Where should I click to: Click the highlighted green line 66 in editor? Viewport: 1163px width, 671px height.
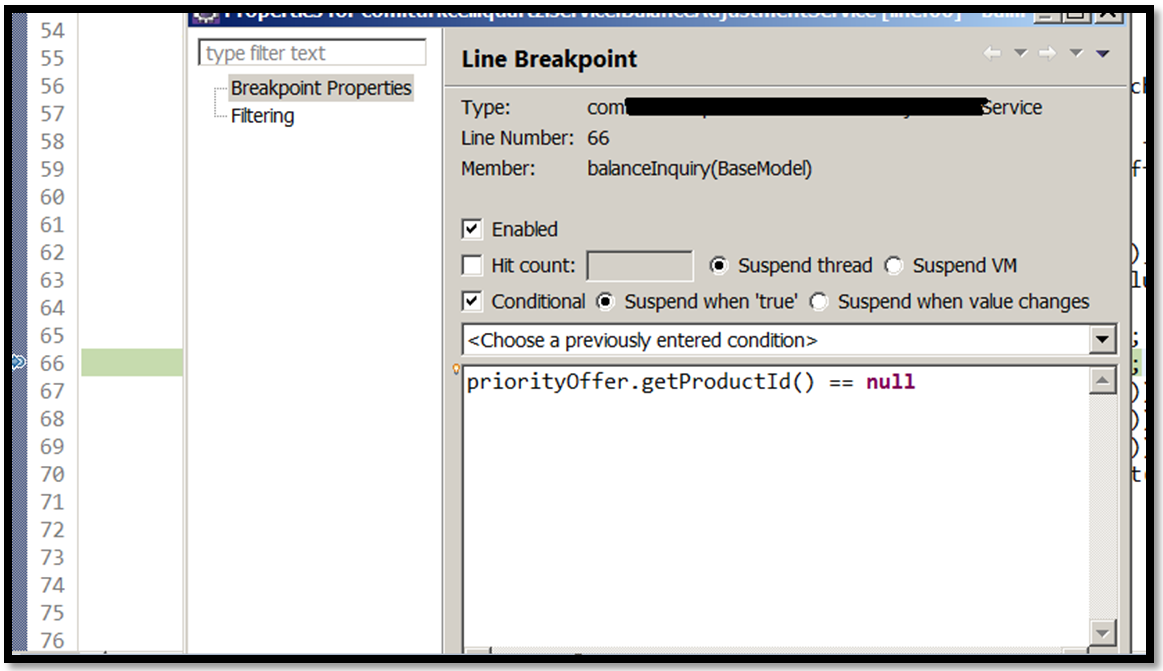point(132,363)
